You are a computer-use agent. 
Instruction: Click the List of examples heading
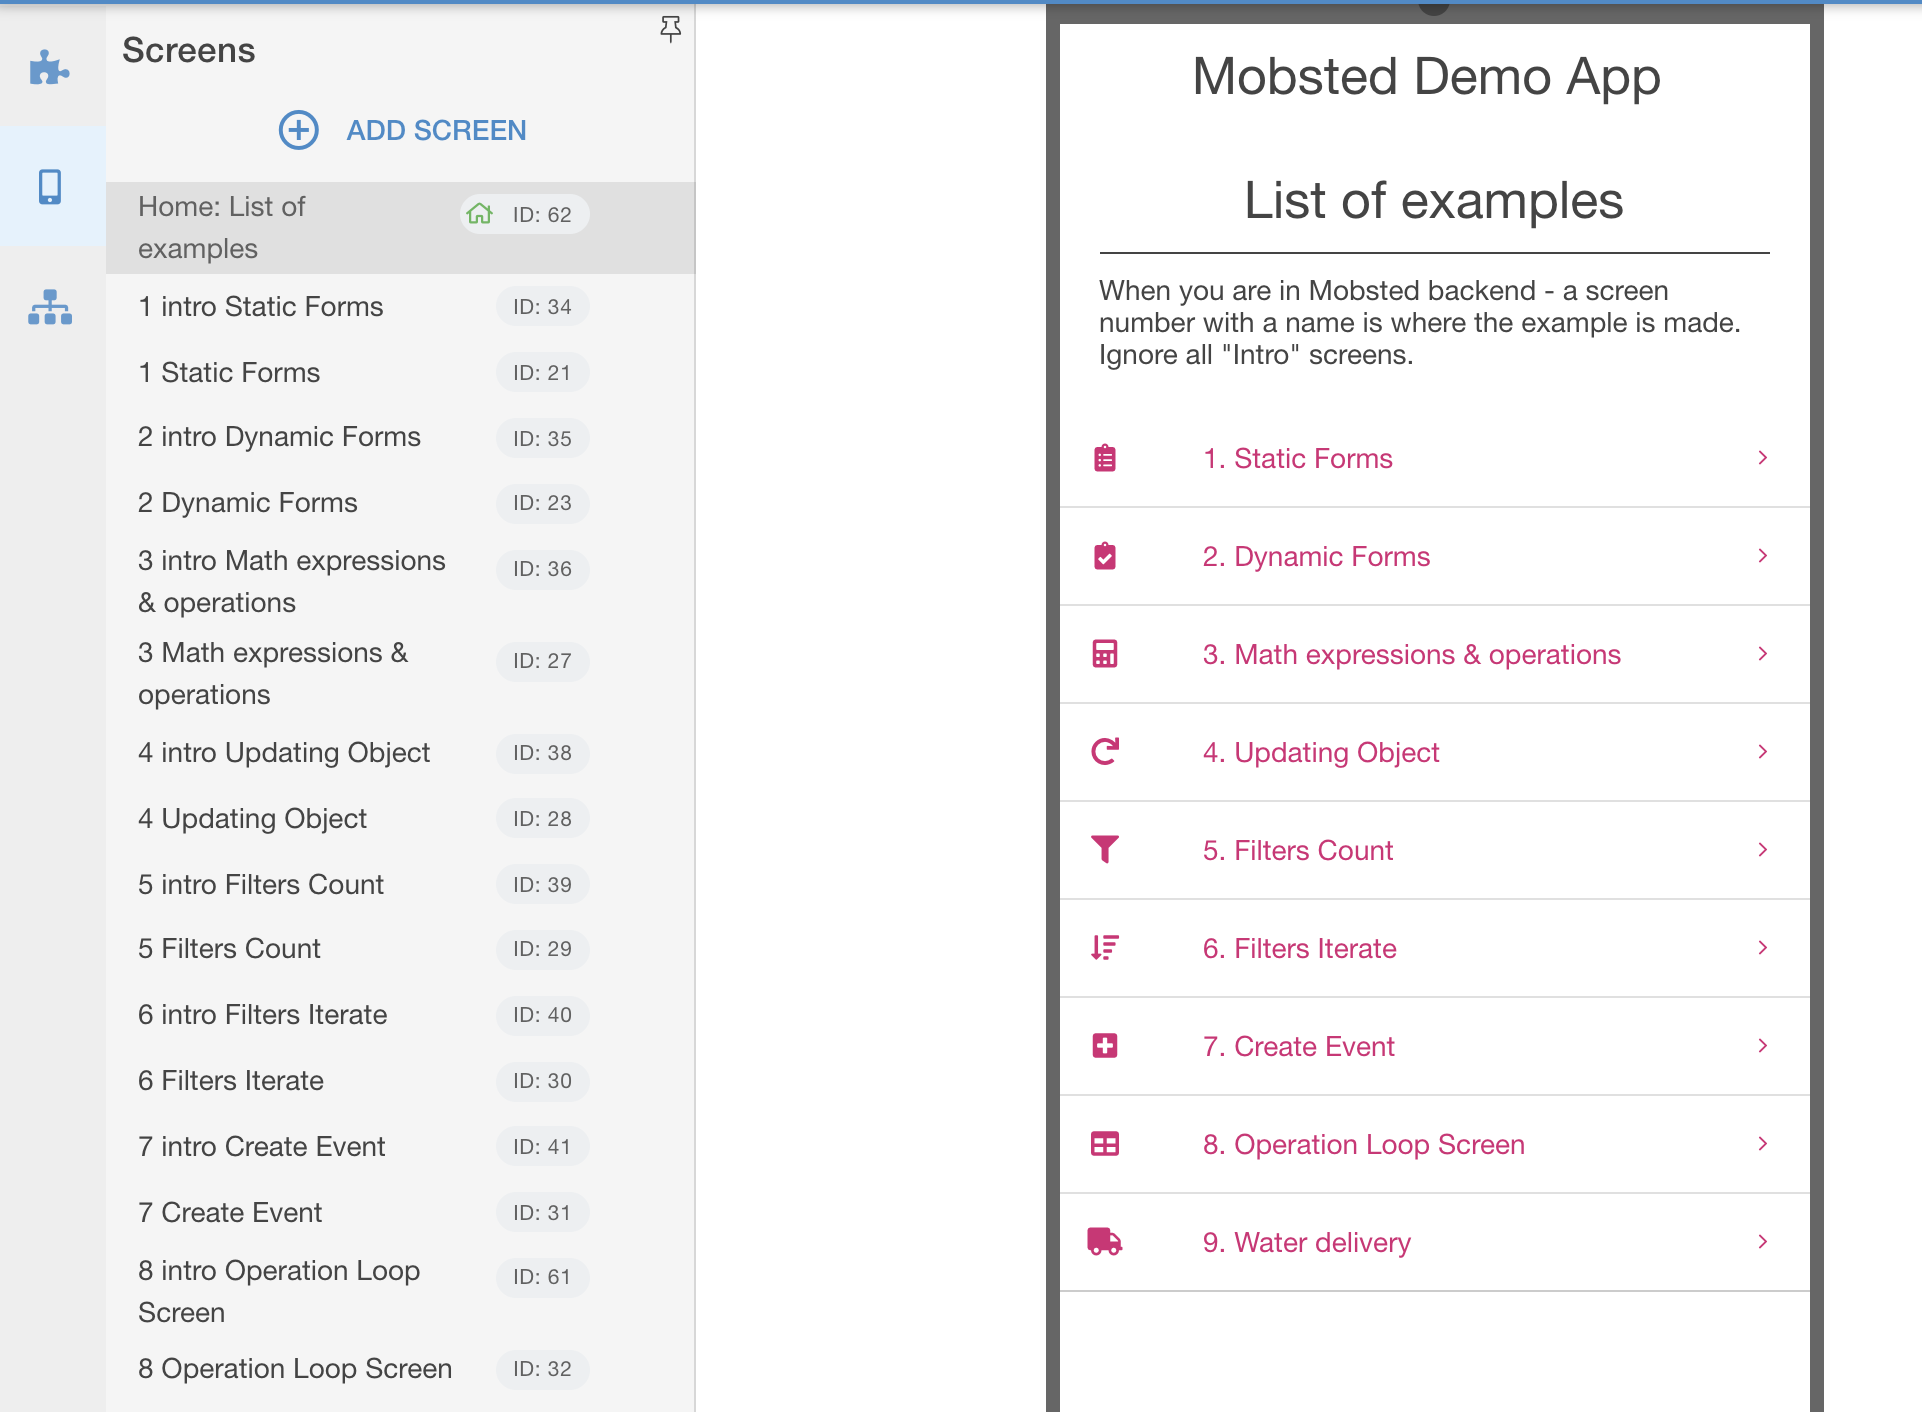click(1433, 200)
